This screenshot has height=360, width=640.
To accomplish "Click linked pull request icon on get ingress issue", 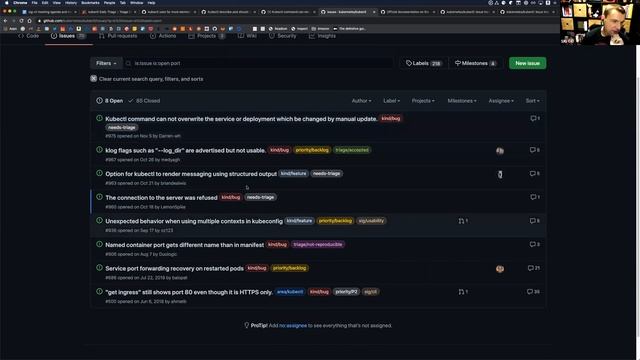I will pos(463,292).
